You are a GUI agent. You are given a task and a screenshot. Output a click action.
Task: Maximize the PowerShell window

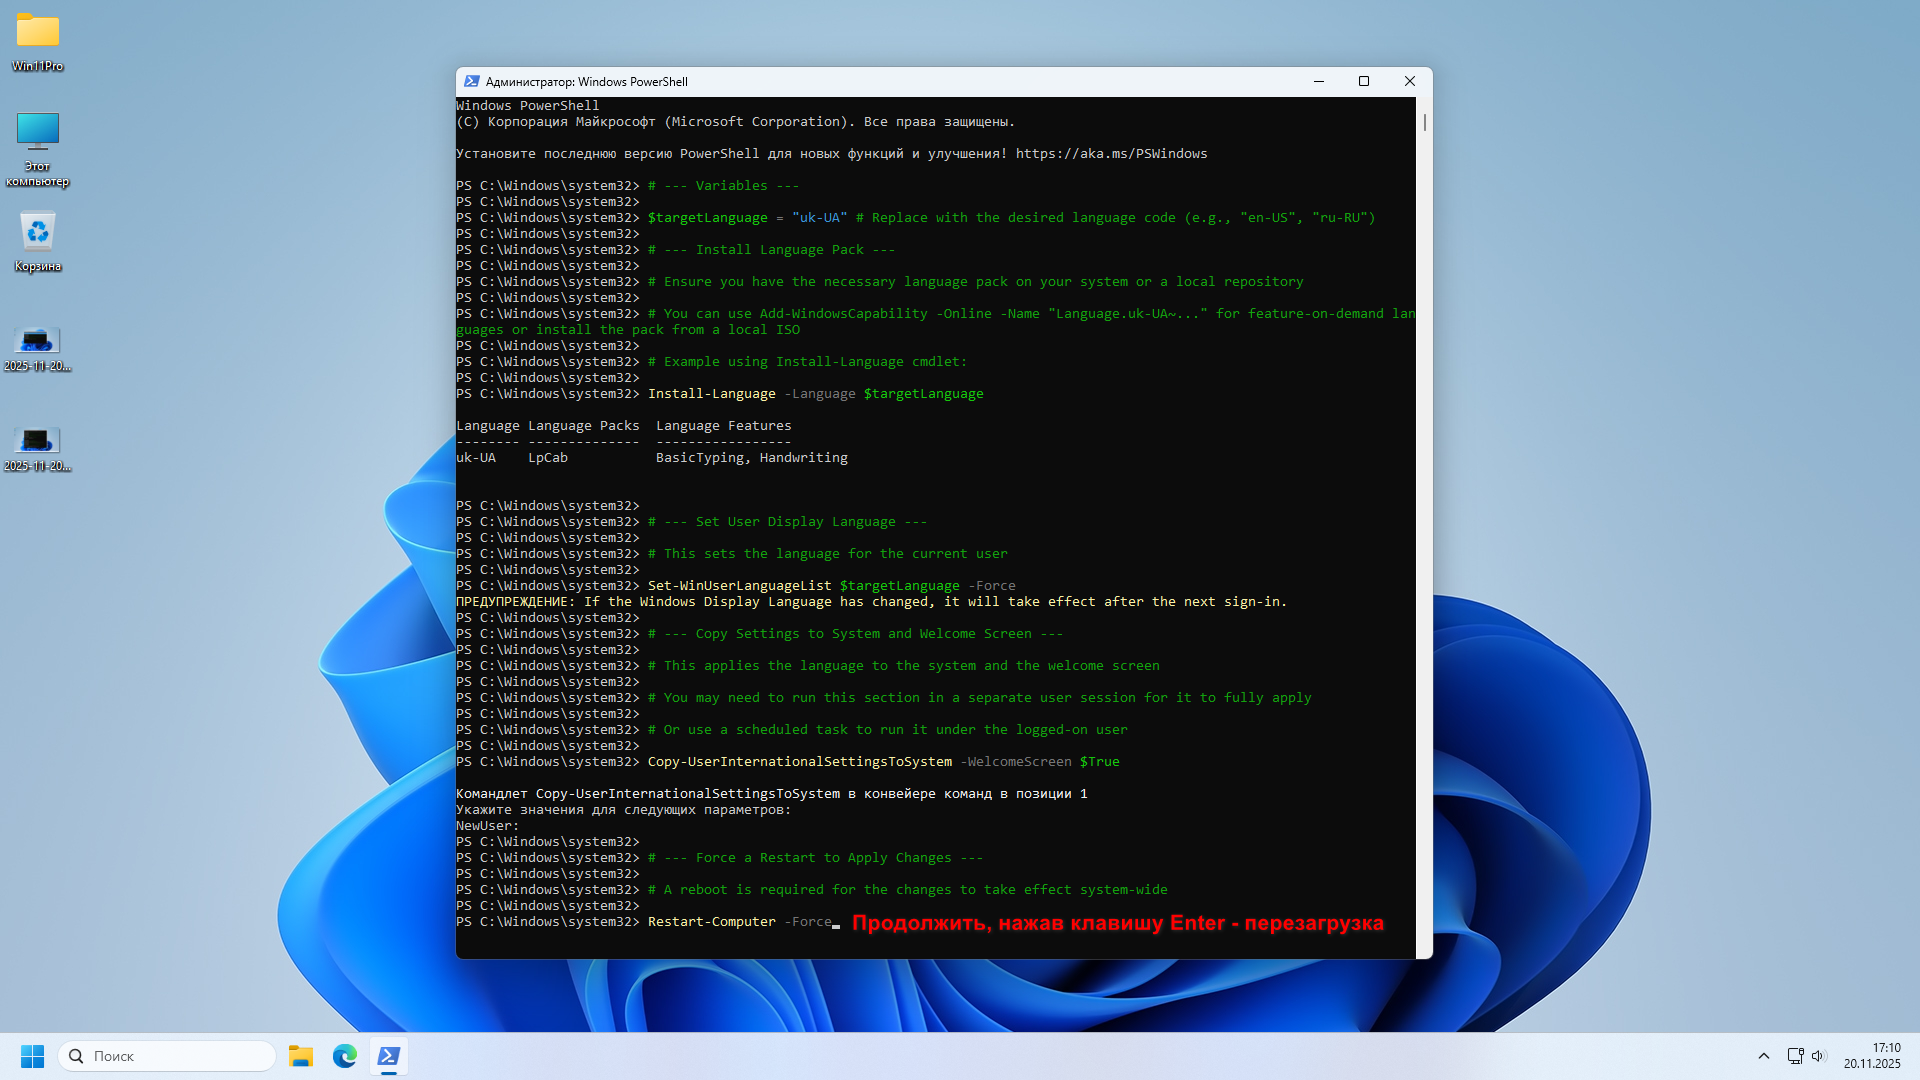1364,82
